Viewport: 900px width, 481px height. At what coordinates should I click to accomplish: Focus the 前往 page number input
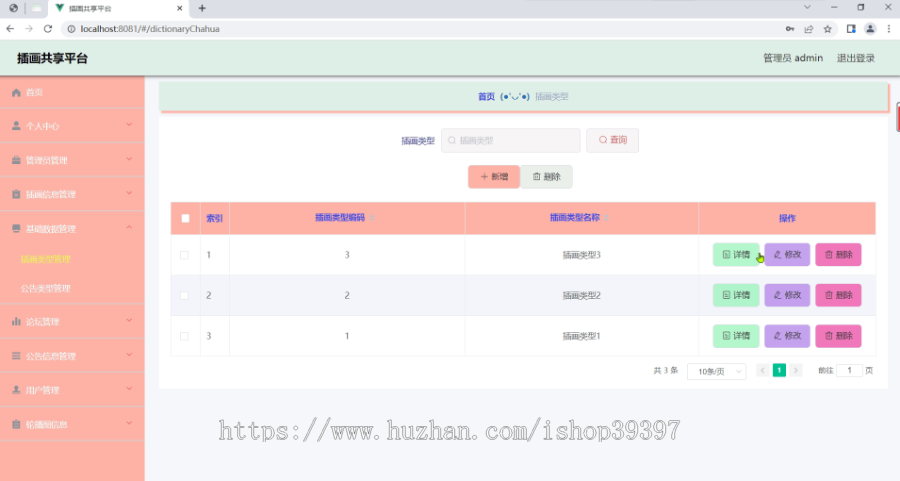(849, 370)
